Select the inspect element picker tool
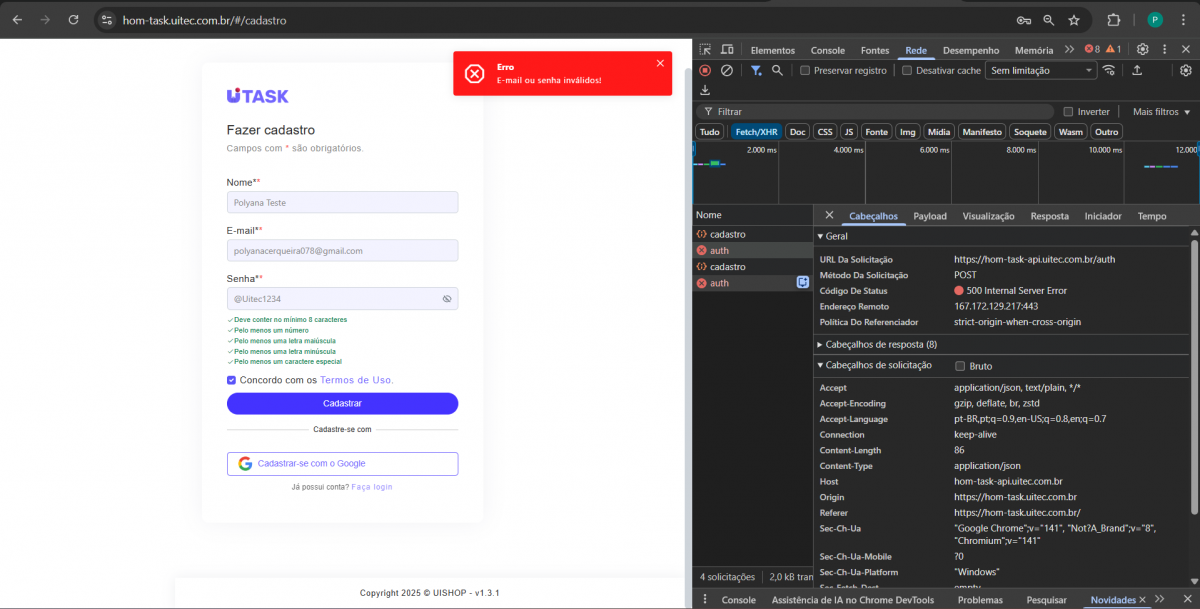This screenshot has height=609, width=1200. pos(705,50)
